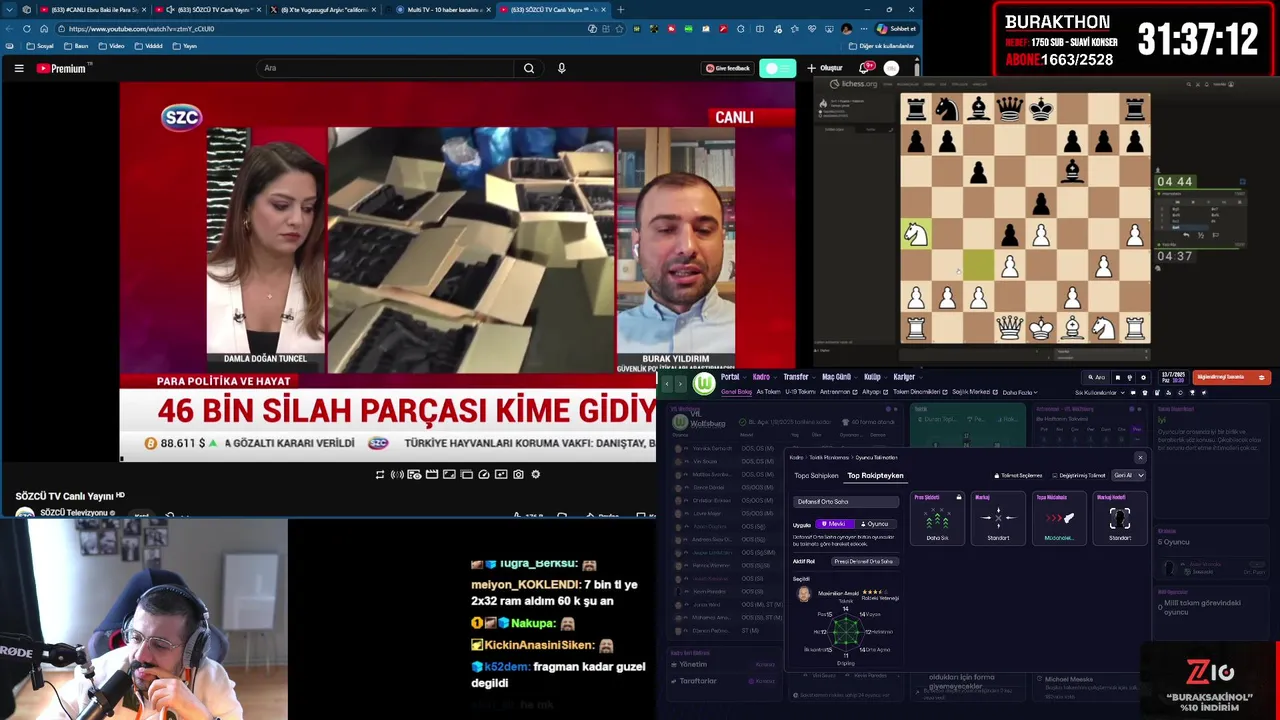The image size is (1280, 720).
Task: Click the white queen on the chessboard
Action: (x=1010, y=327)
